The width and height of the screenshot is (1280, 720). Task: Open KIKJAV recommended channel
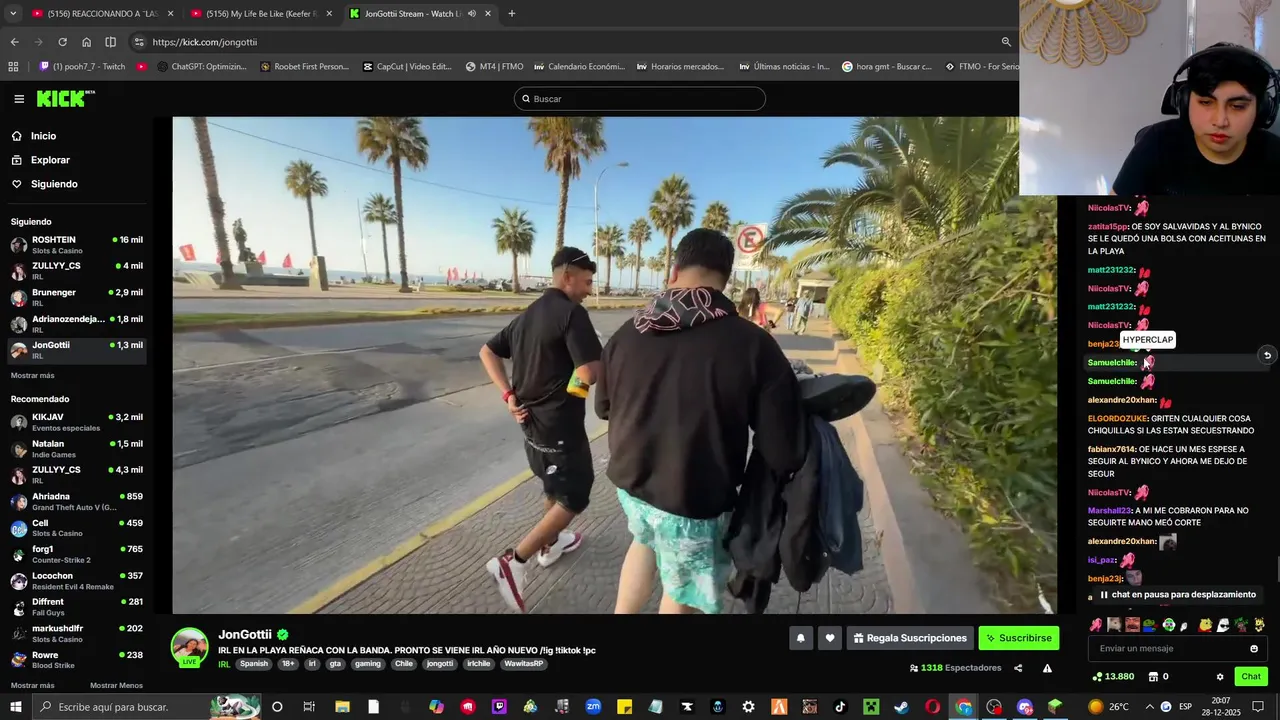click(76, 422)
